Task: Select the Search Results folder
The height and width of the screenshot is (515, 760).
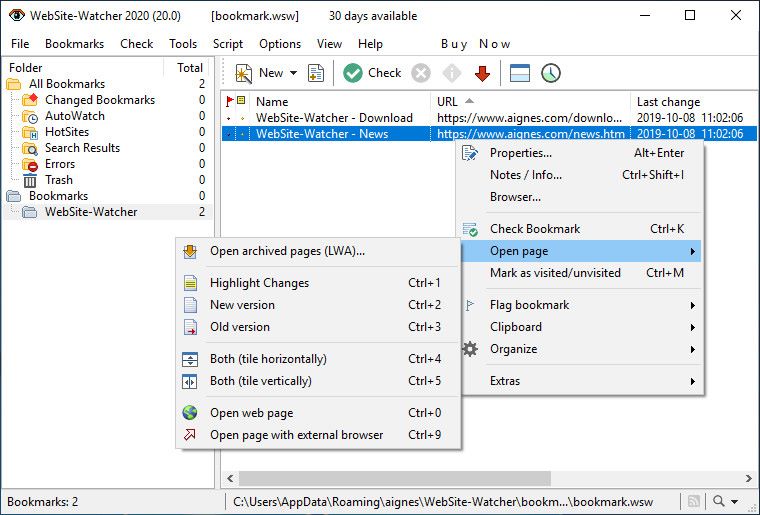Action: (82, 148)
